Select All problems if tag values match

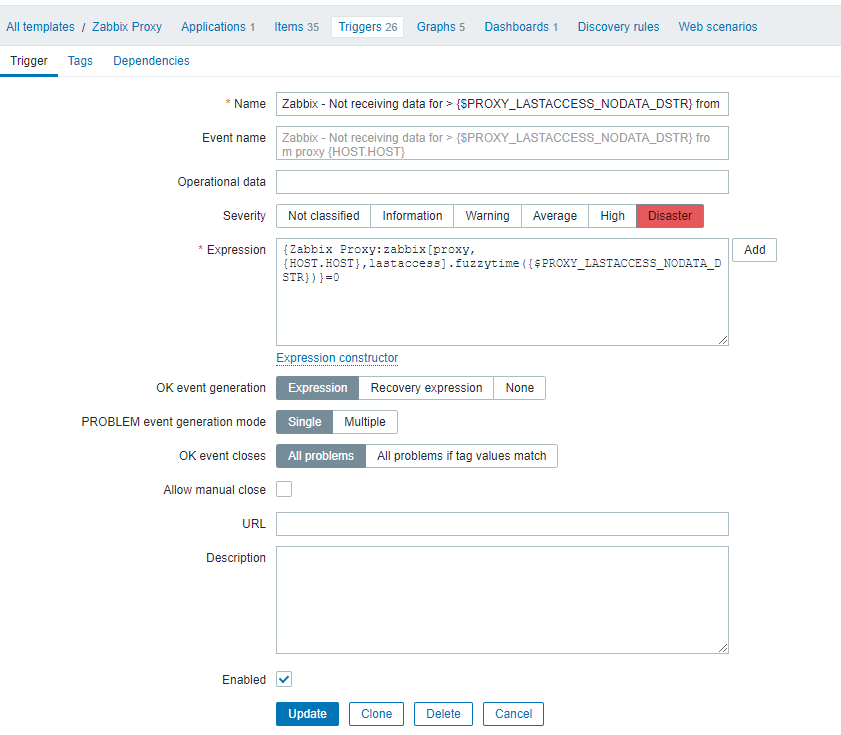(461, 456)
